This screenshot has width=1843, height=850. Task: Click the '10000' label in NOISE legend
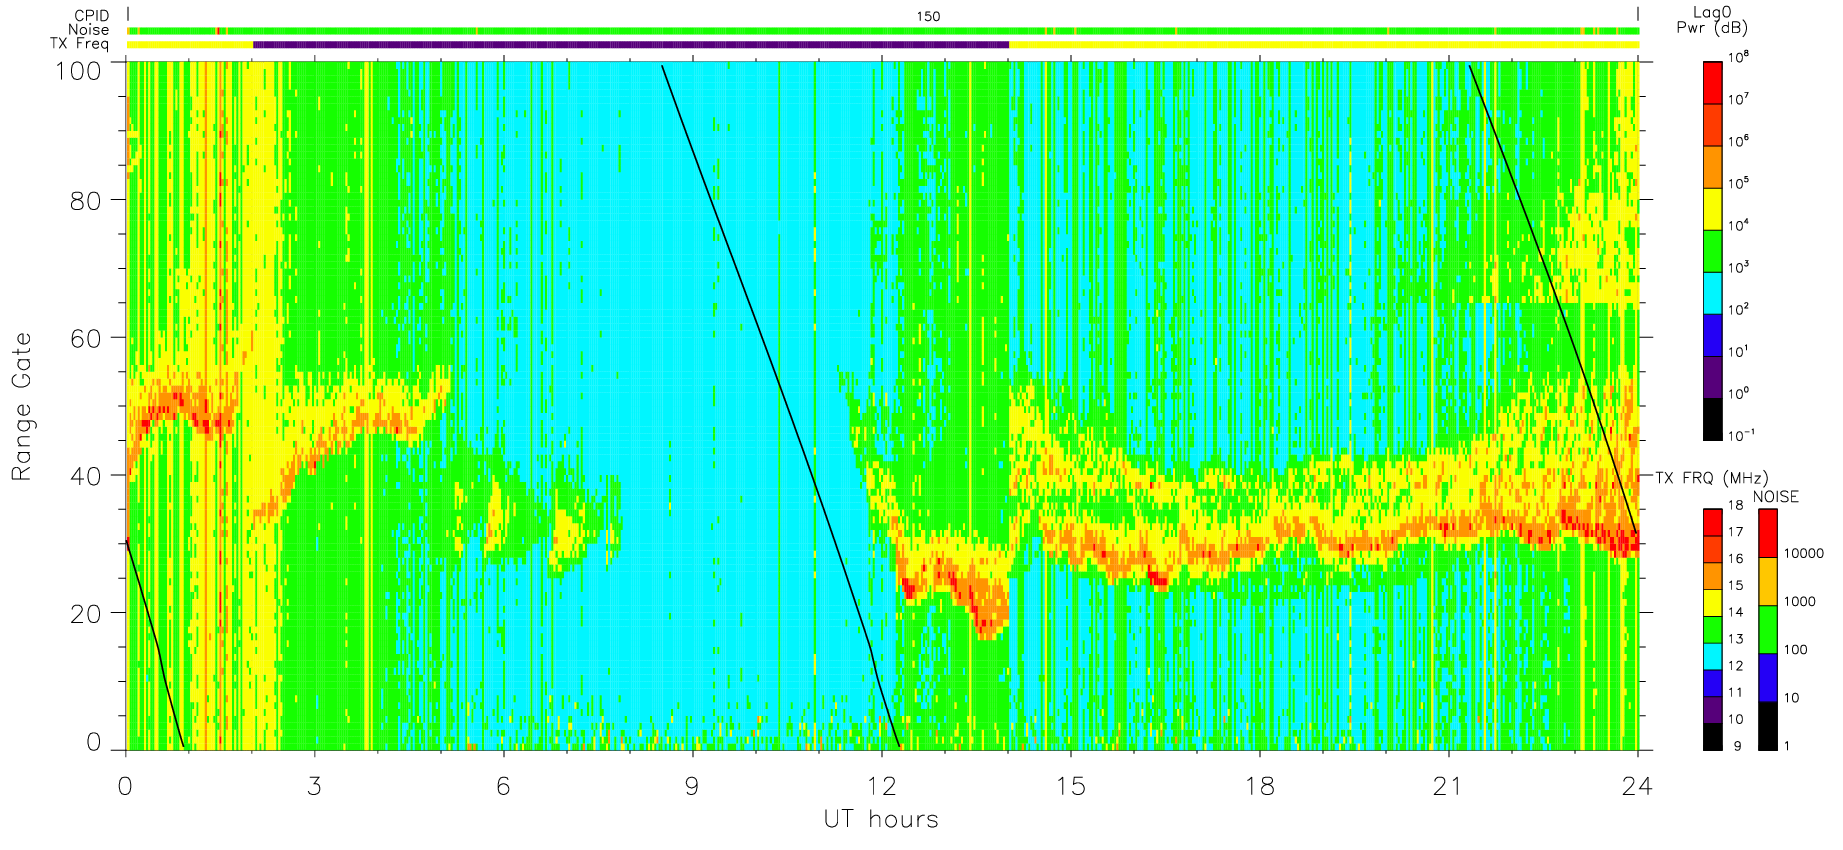tap(1804, 553)
